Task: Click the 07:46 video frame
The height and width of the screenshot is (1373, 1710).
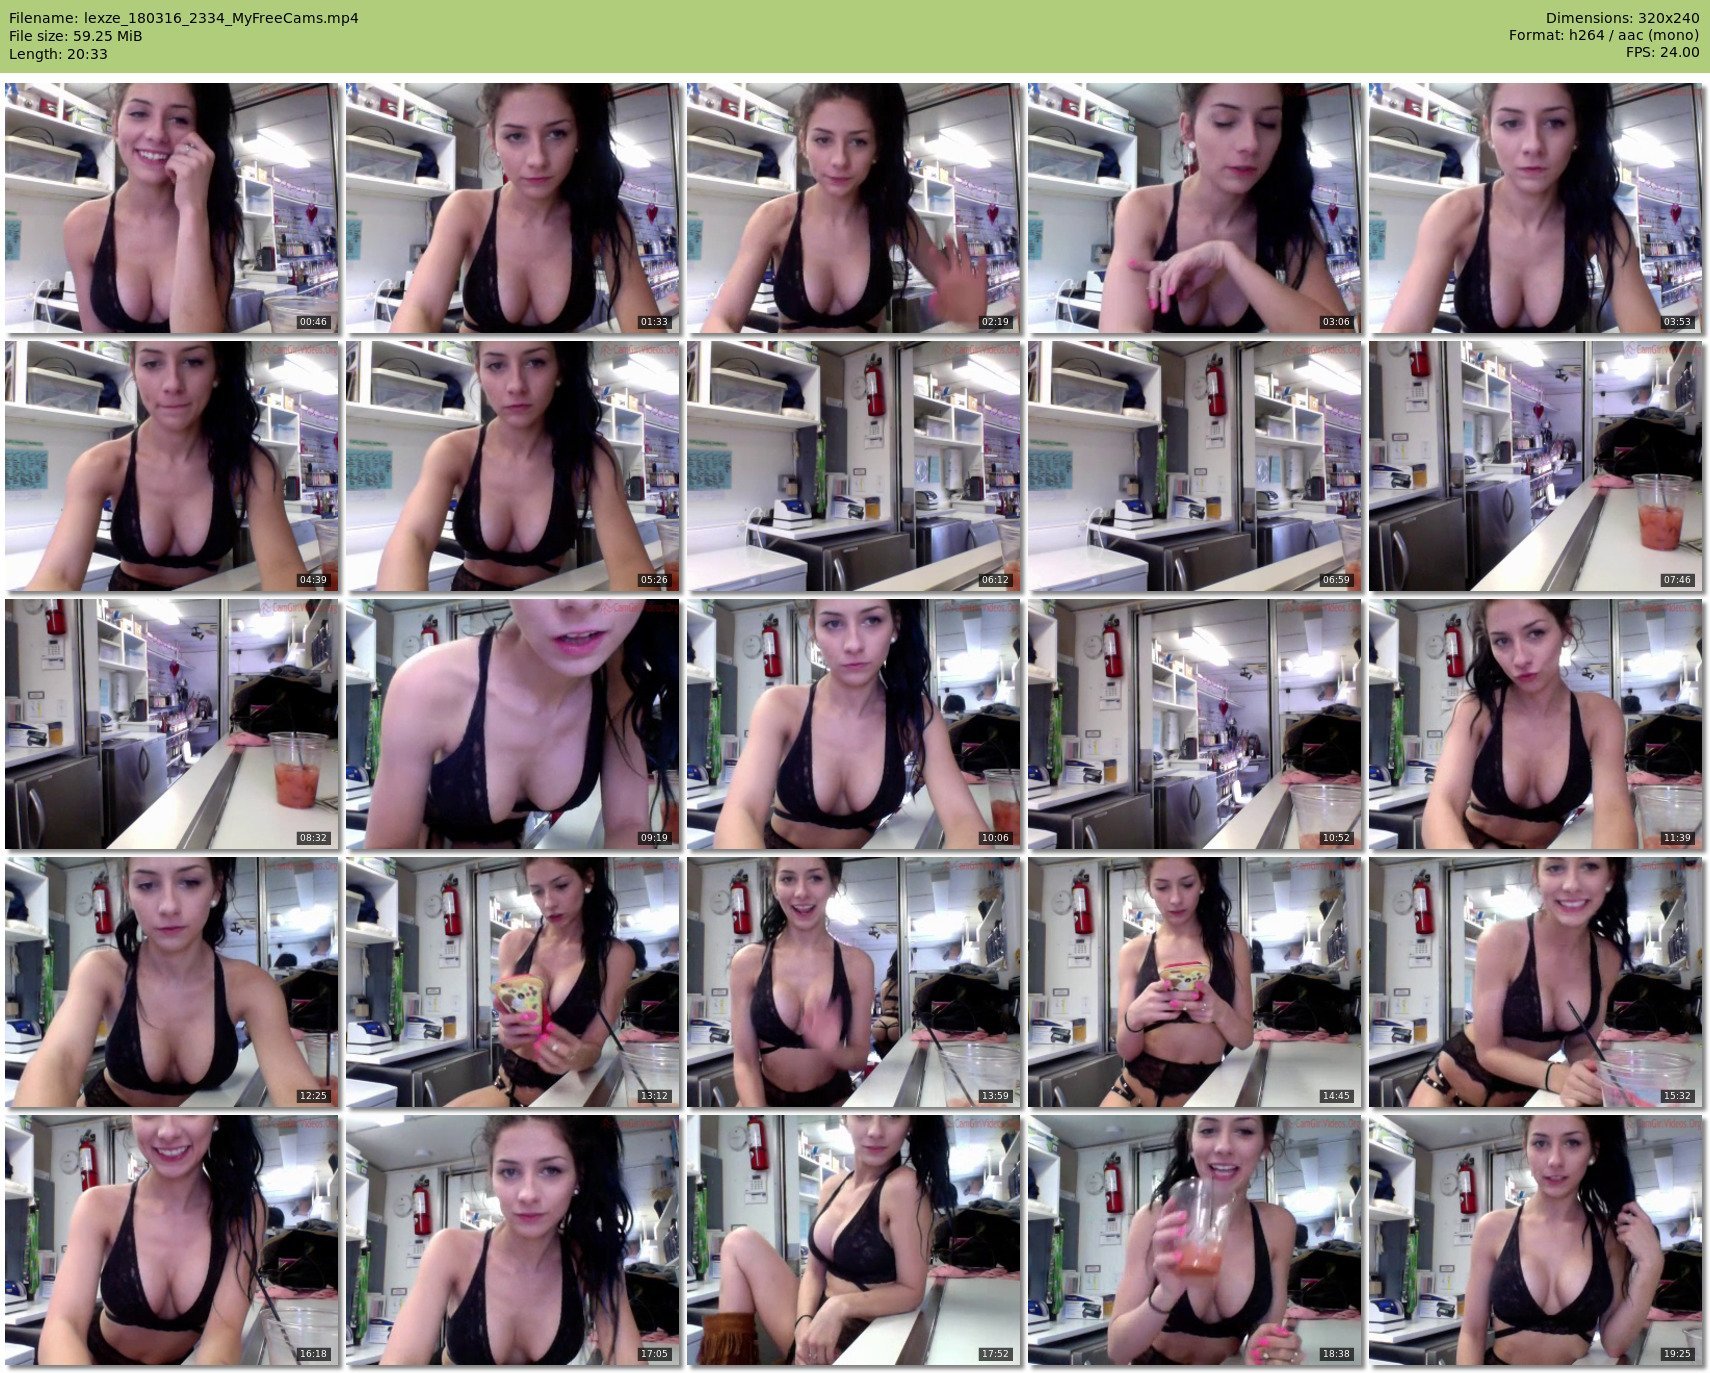Action: point(1535,466)
